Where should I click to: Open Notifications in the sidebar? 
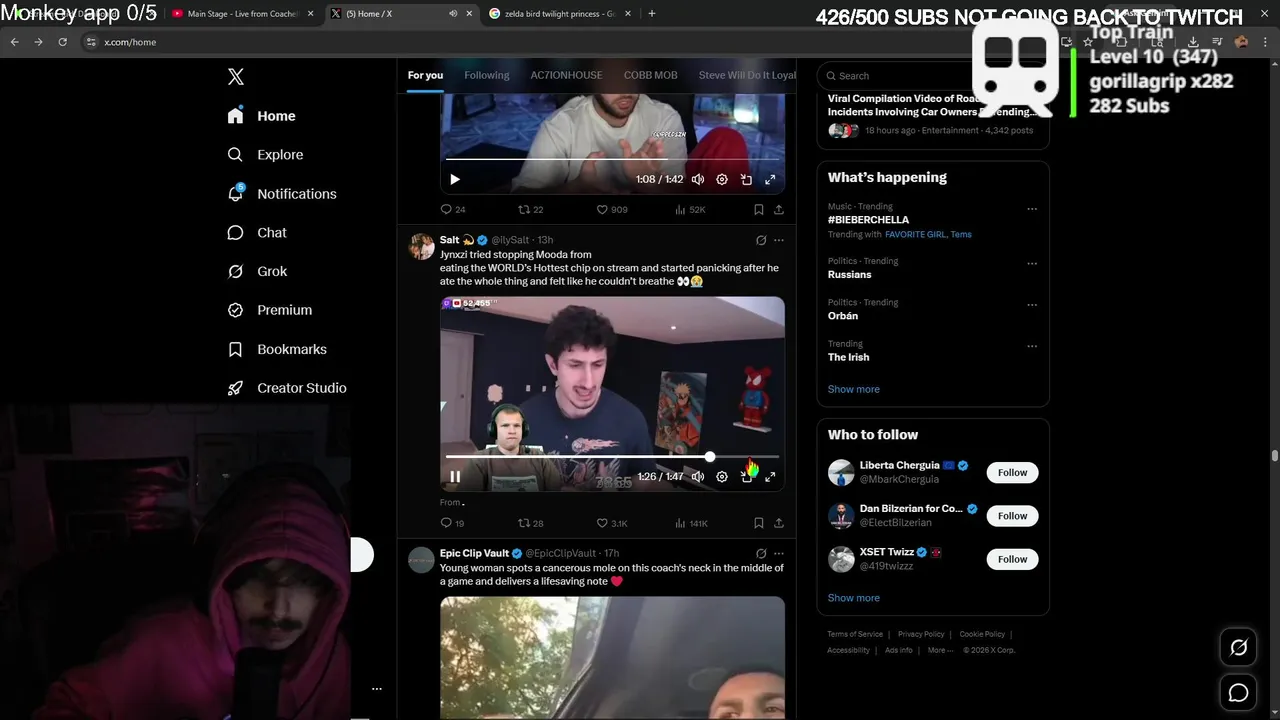click(x=282, y=194)
